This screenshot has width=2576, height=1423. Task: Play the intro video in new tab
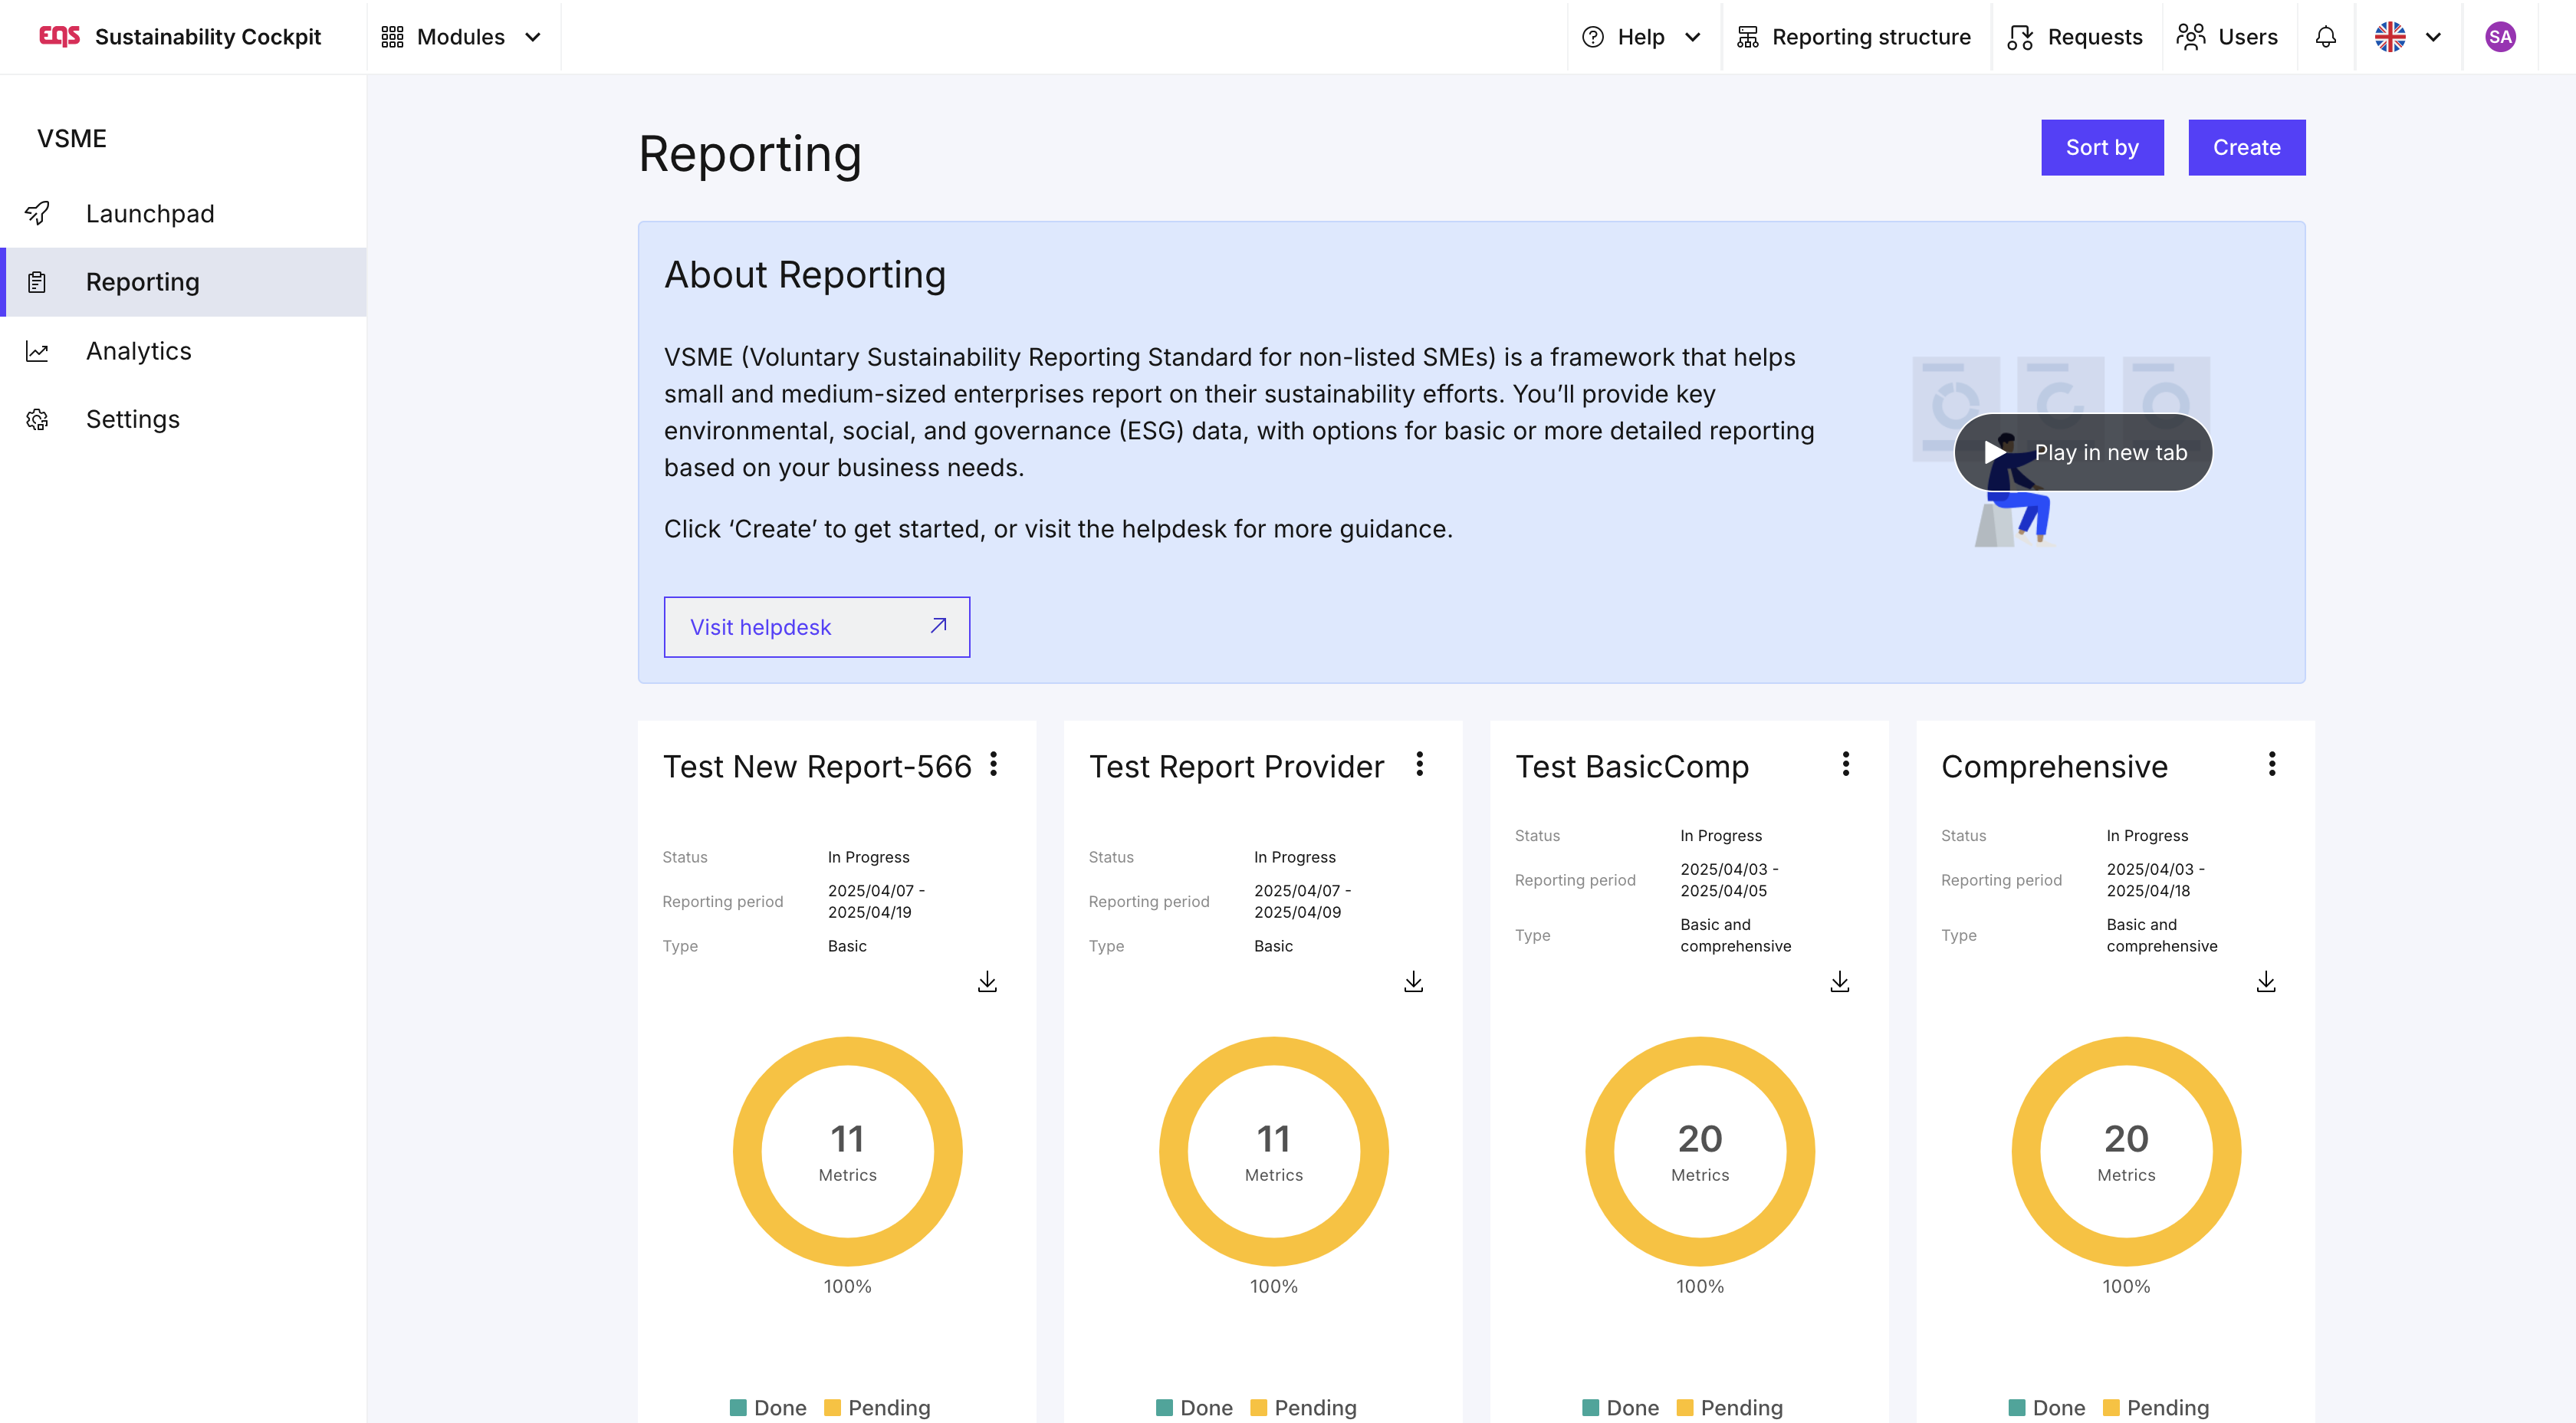(x=2083, y=452)
